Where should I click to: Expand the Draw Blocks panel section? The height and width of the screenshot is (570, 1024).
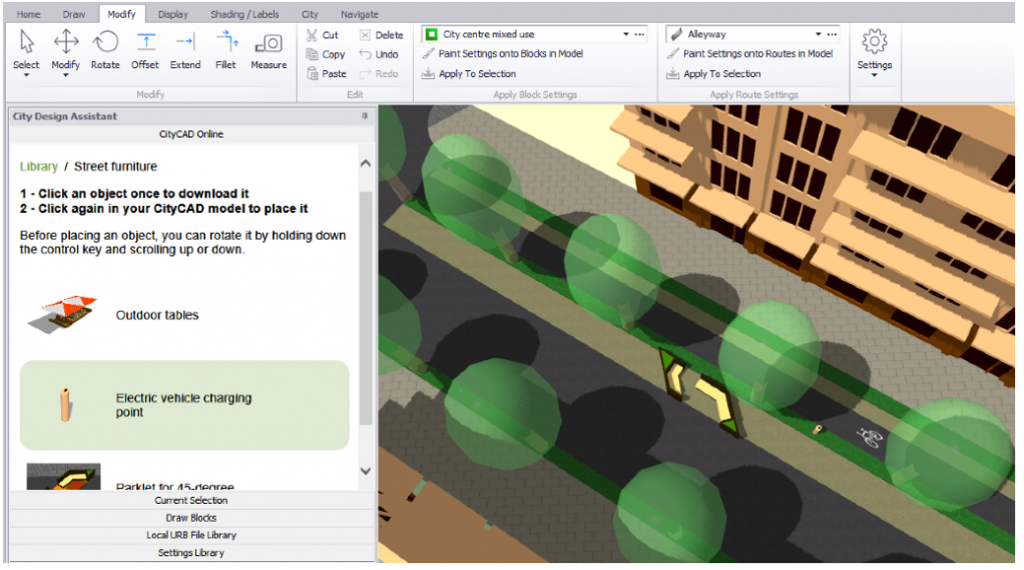(191, 518)
